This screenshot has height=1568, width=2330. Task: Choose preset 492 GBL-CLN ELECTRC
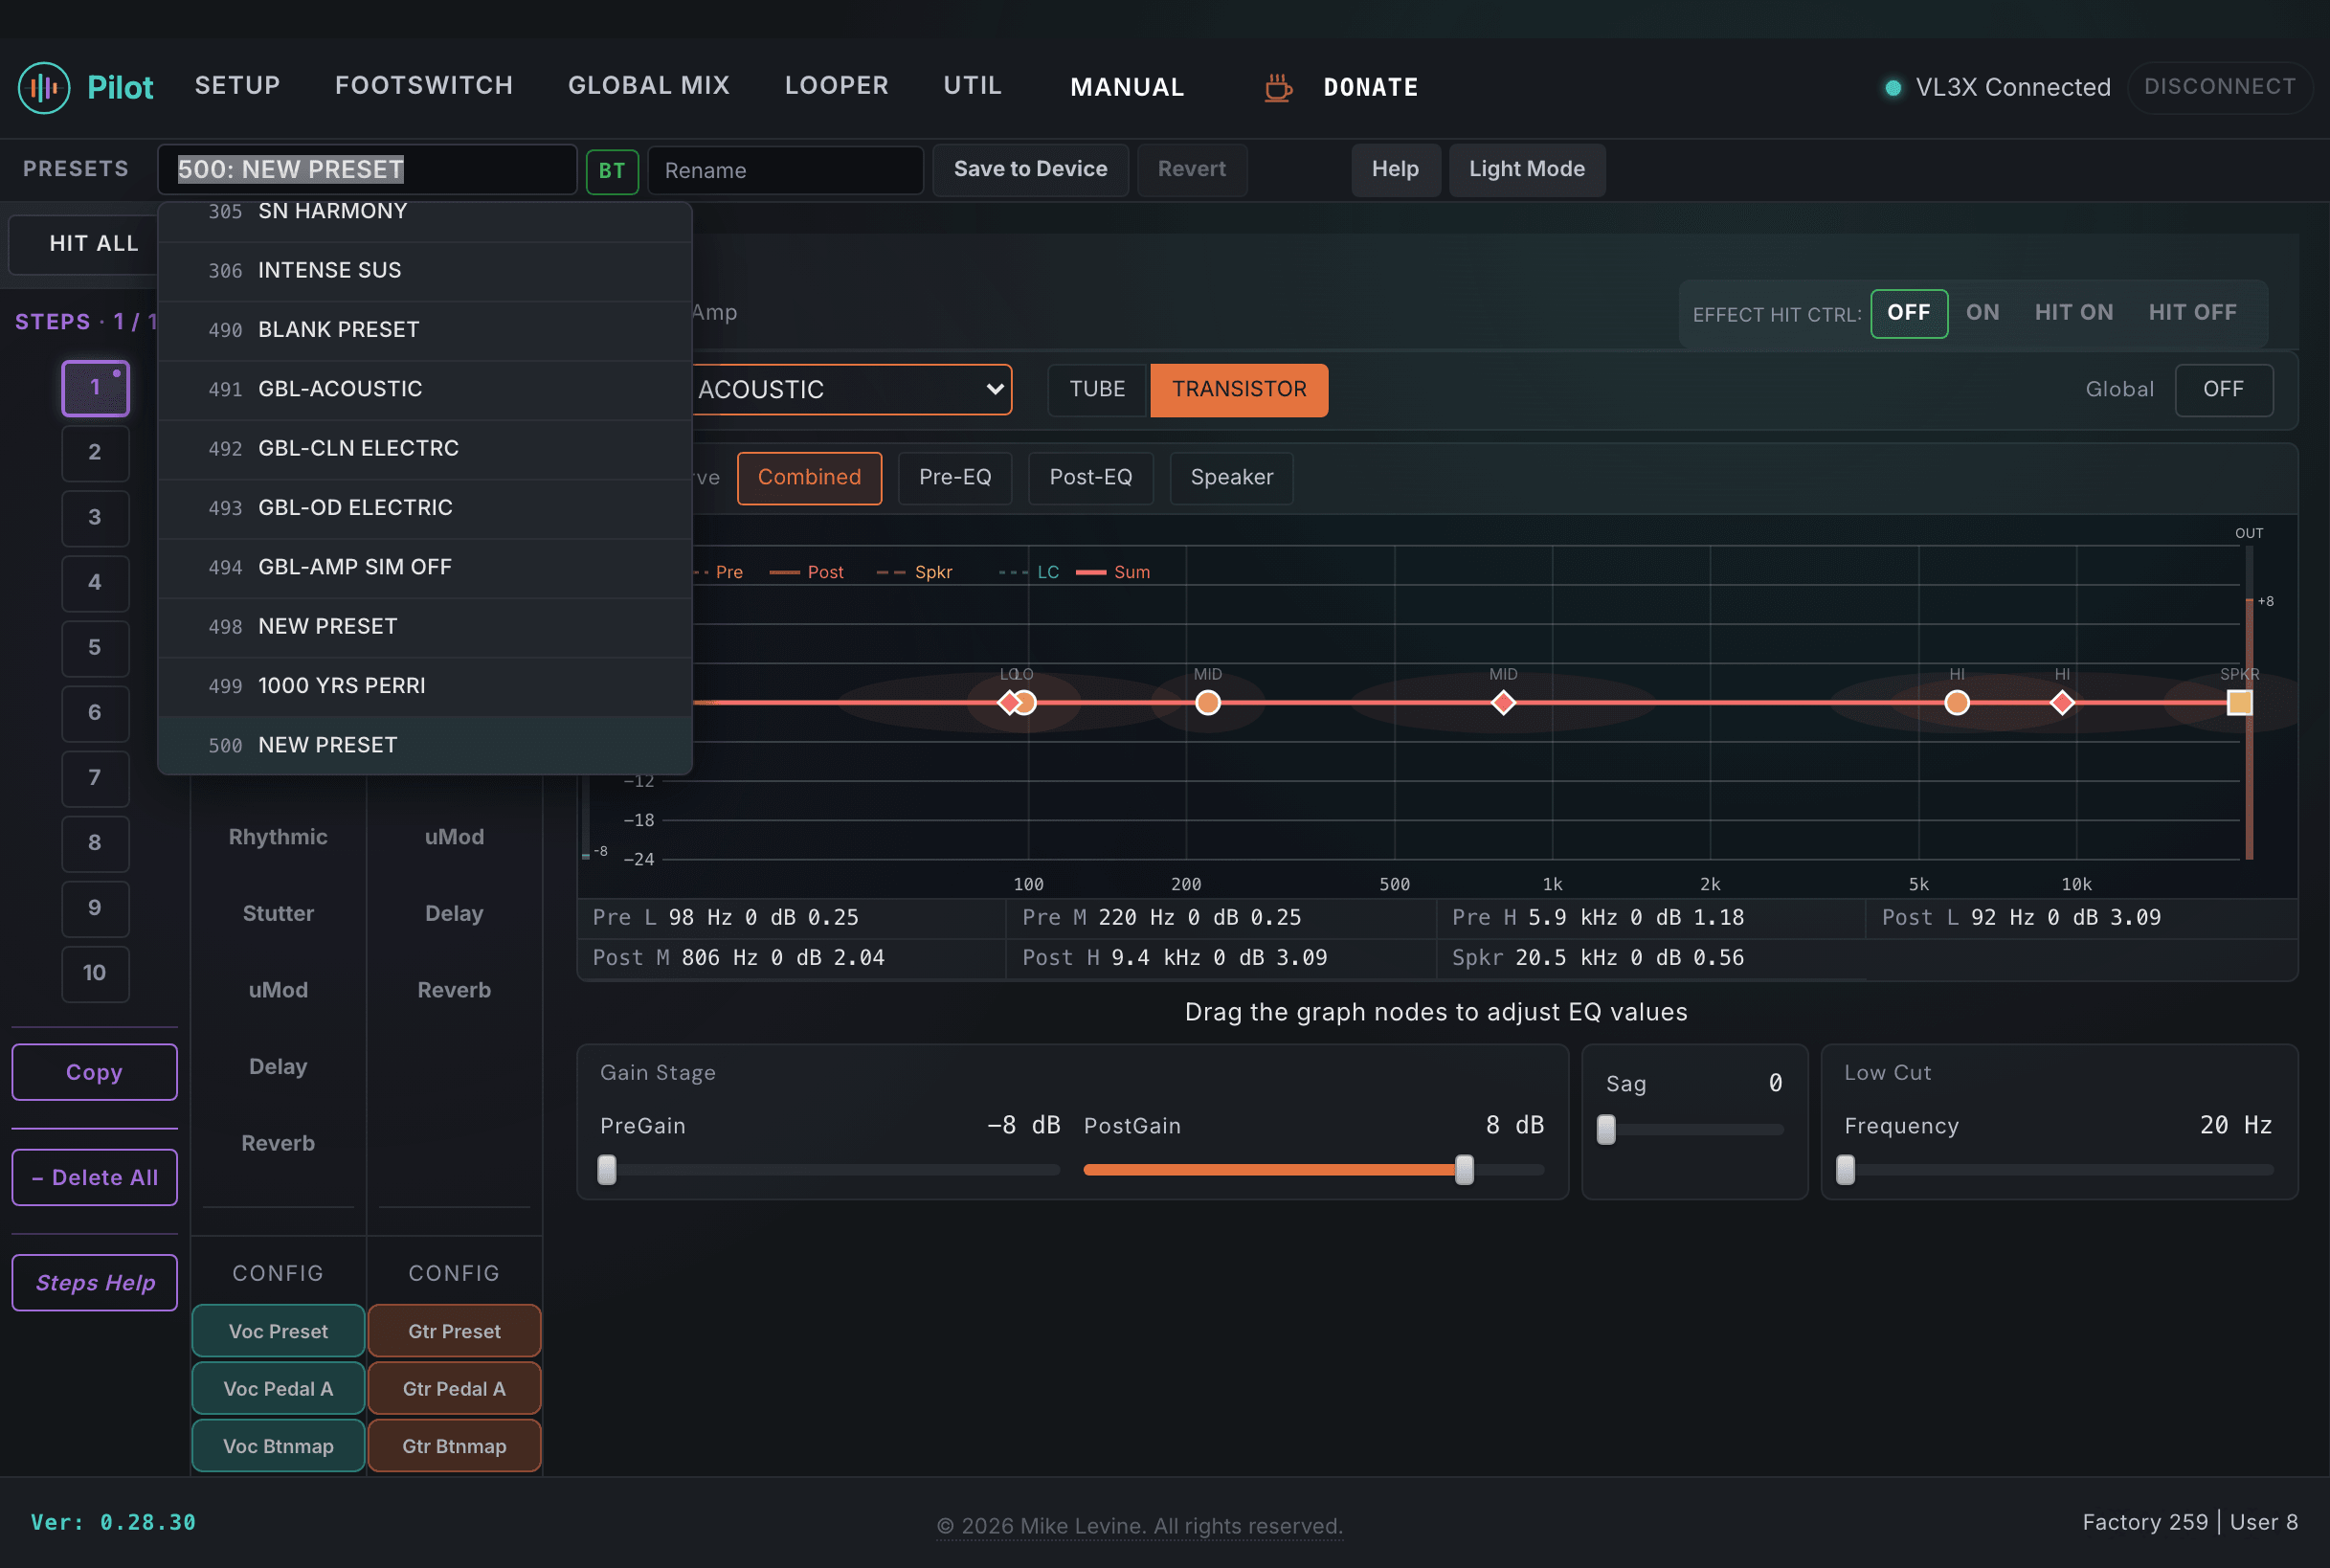point(425,449)
